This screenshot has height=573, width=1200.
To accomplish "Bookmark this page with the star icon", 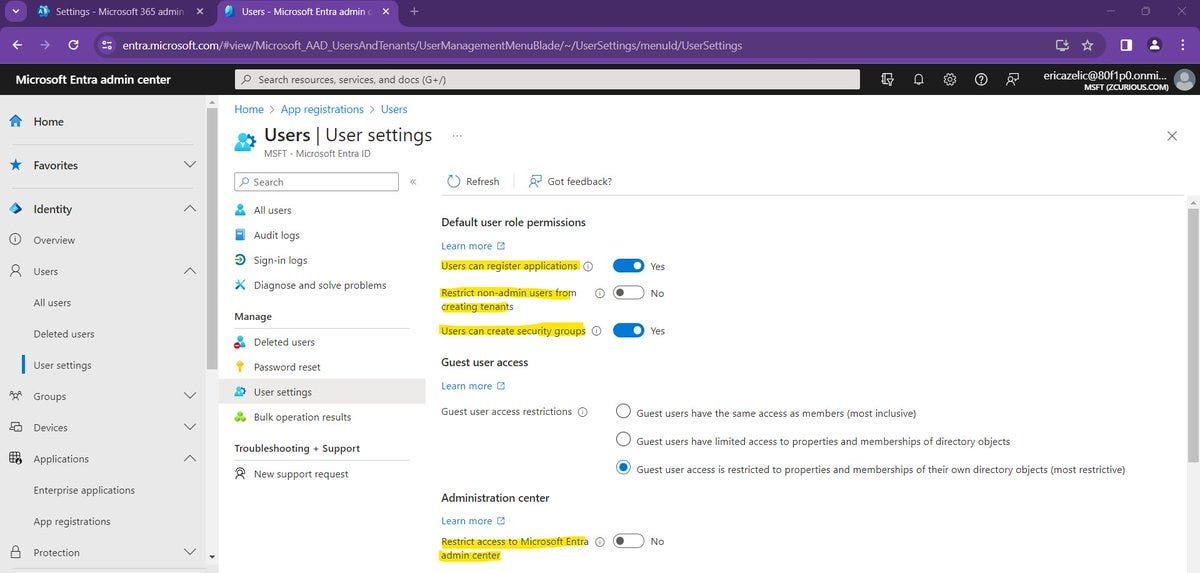I will tap(1087, 45).
